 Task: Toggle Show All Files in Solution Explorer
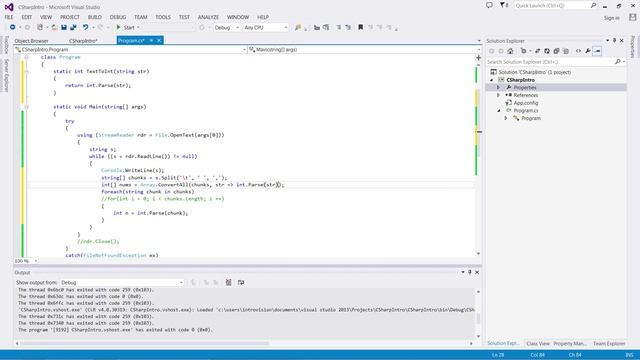(566, 51)
